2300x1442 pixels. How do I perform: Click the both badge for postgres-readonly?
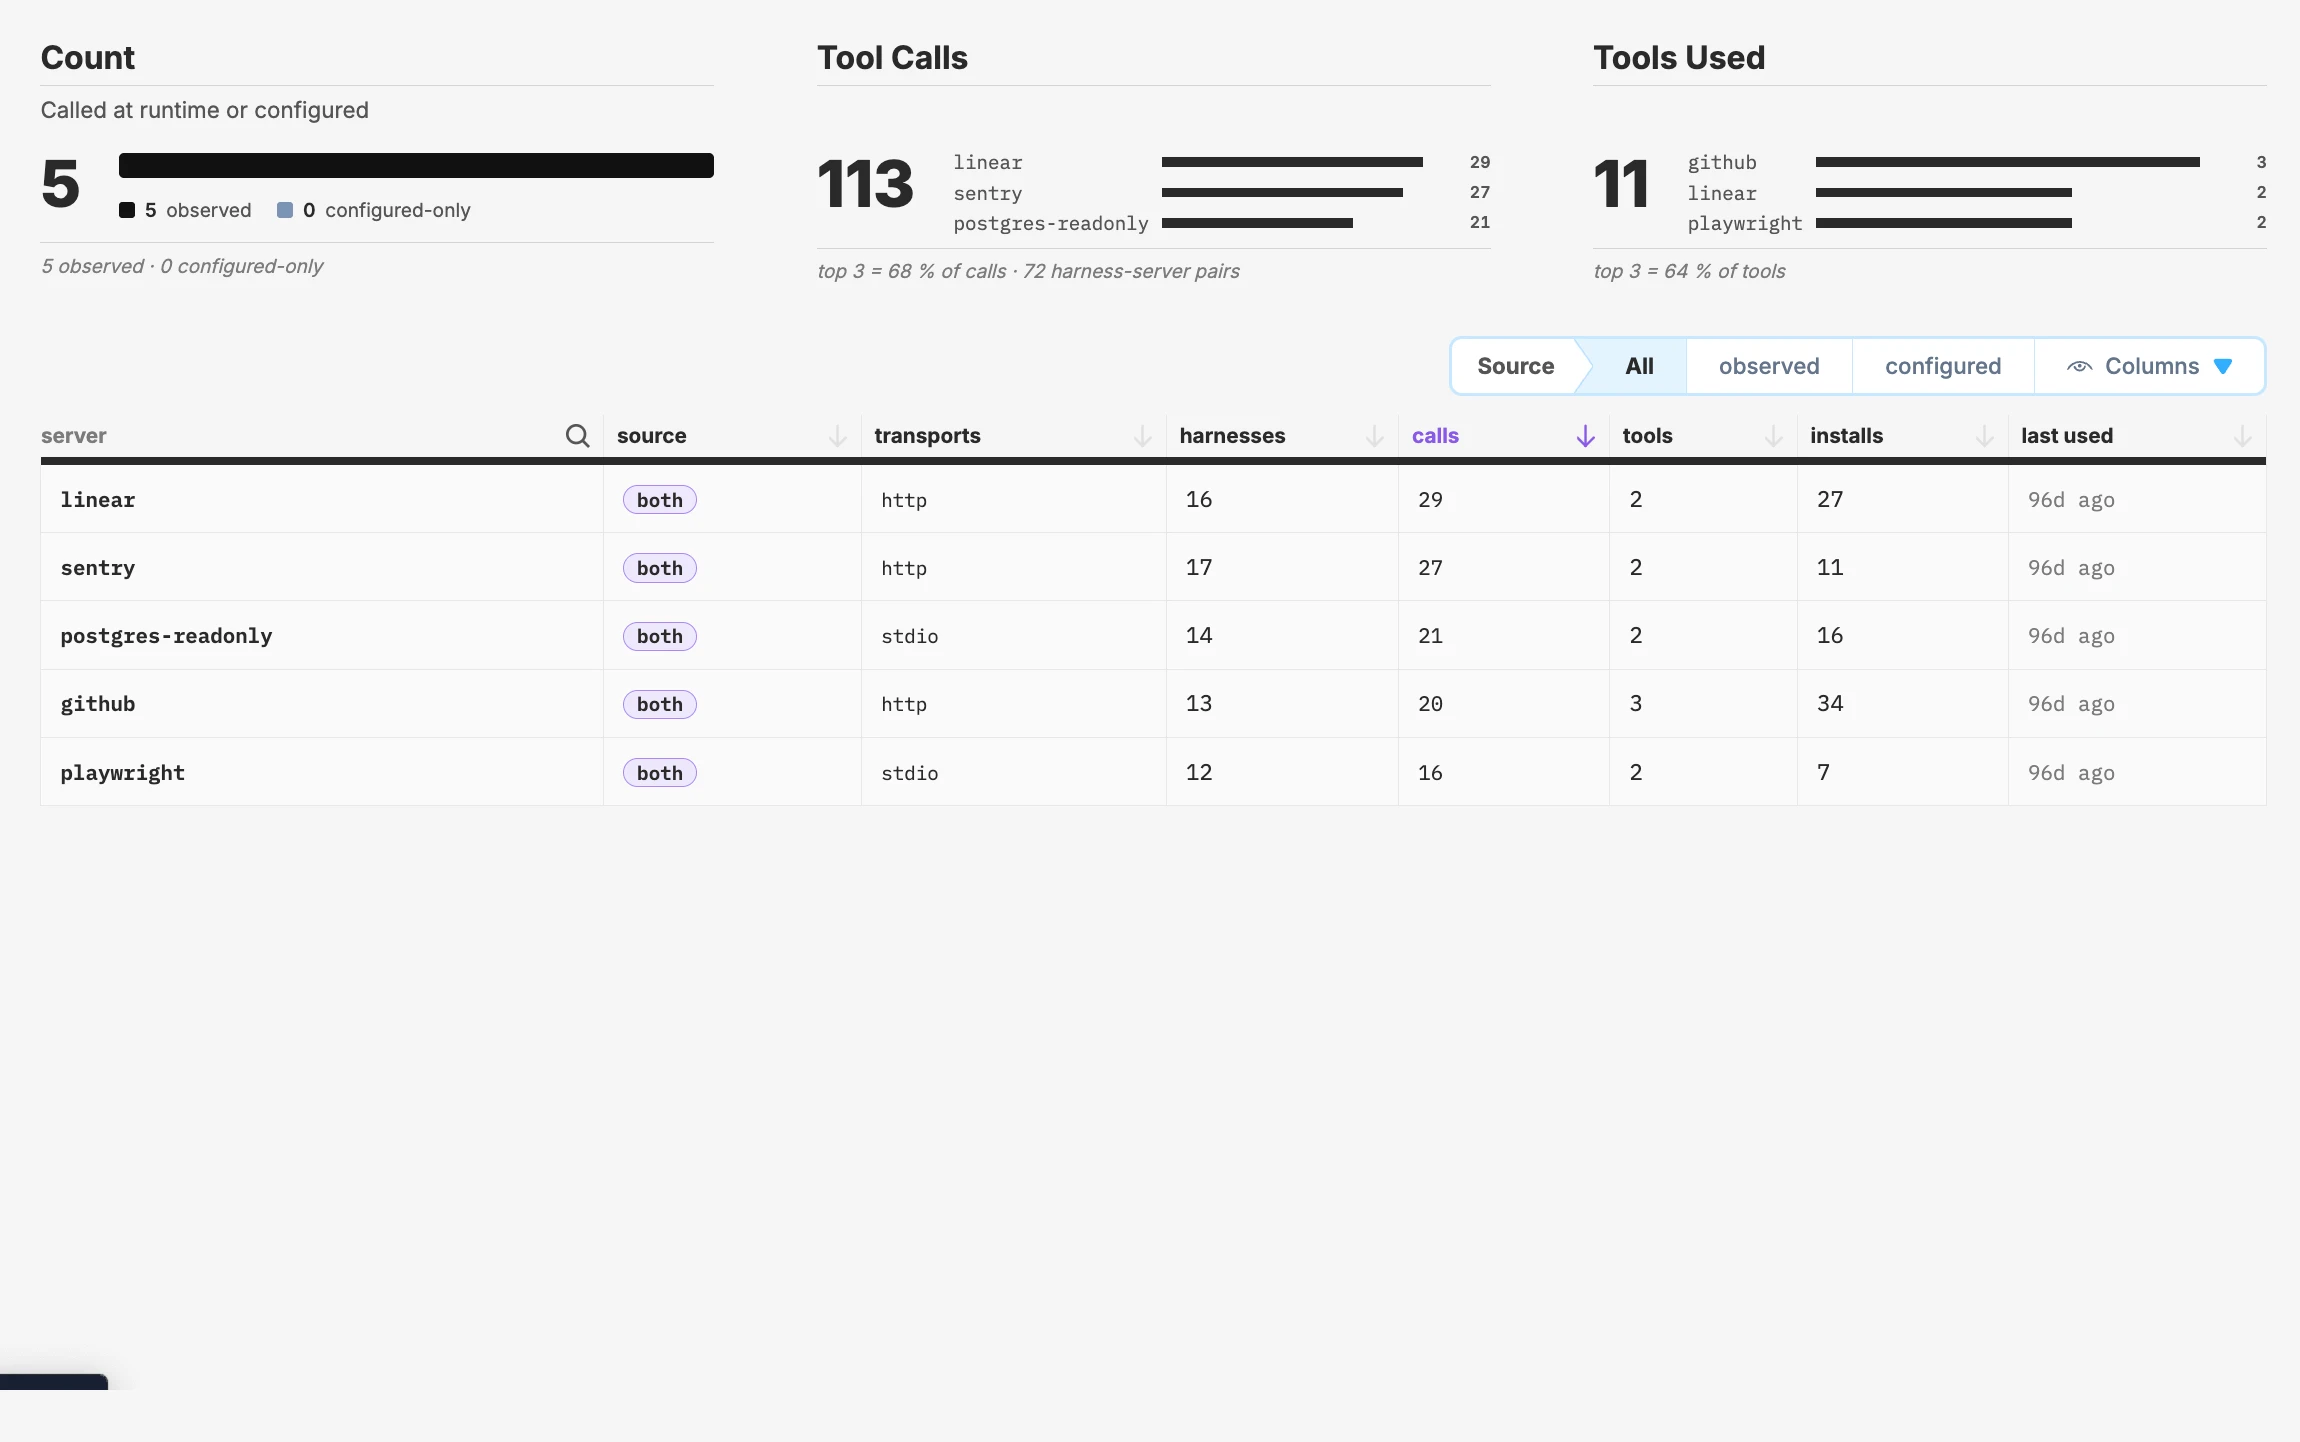coord(660,636)
